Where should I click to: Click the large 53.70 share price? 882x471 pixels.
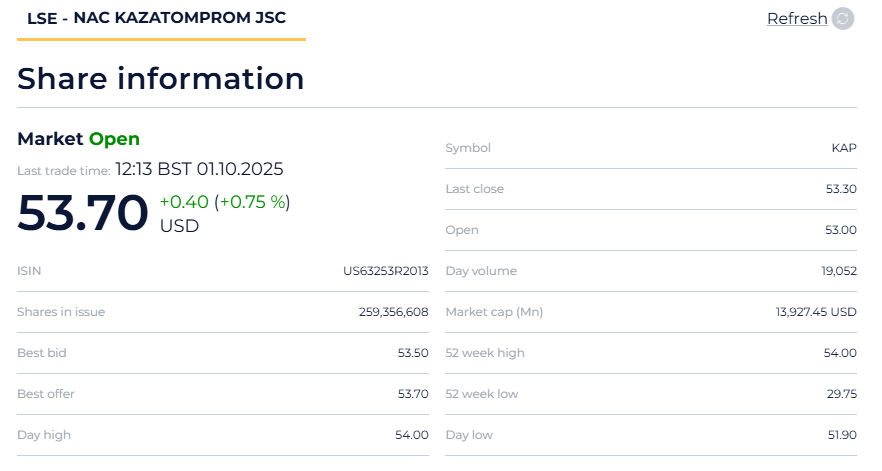coord(83,213)
